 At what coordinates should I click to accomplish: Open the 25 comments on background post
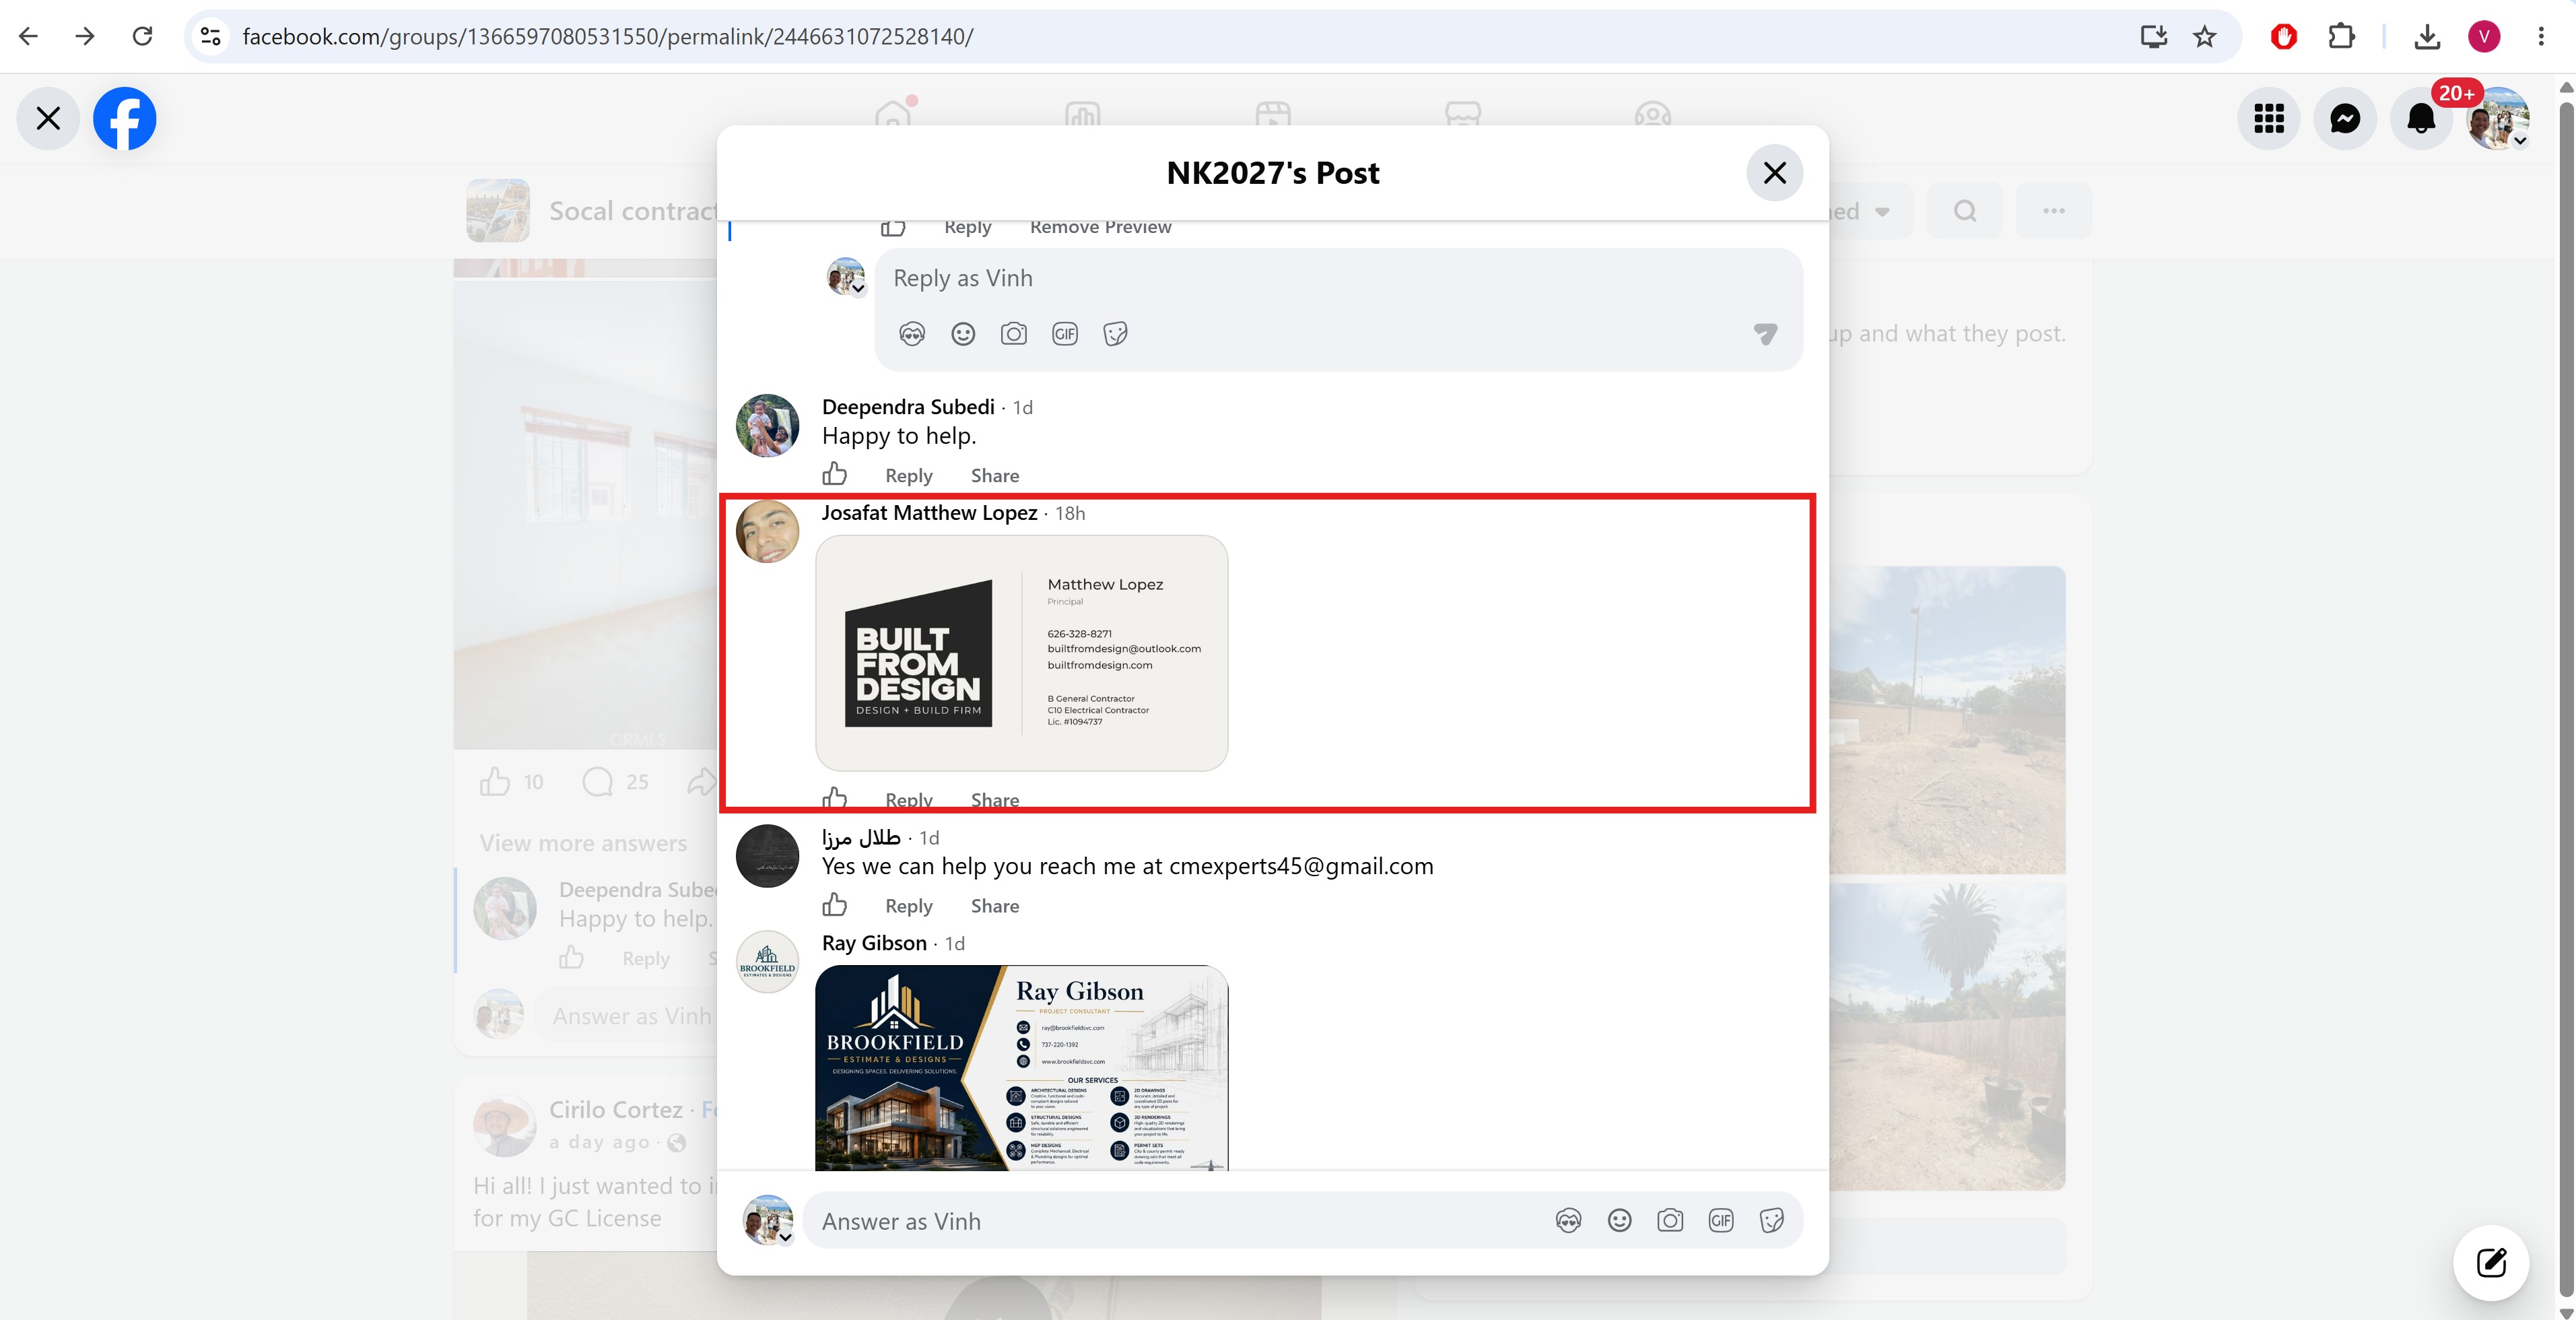(615, 782)
